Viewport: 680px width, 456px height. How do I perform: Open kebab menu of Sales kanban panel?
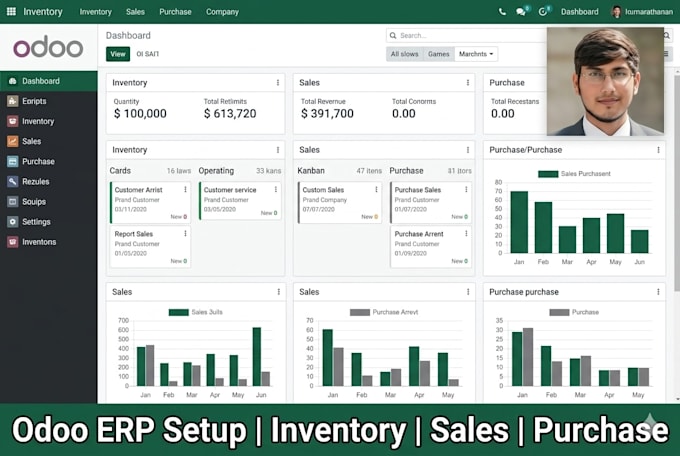pyautogui.click(x=468, y=150)
